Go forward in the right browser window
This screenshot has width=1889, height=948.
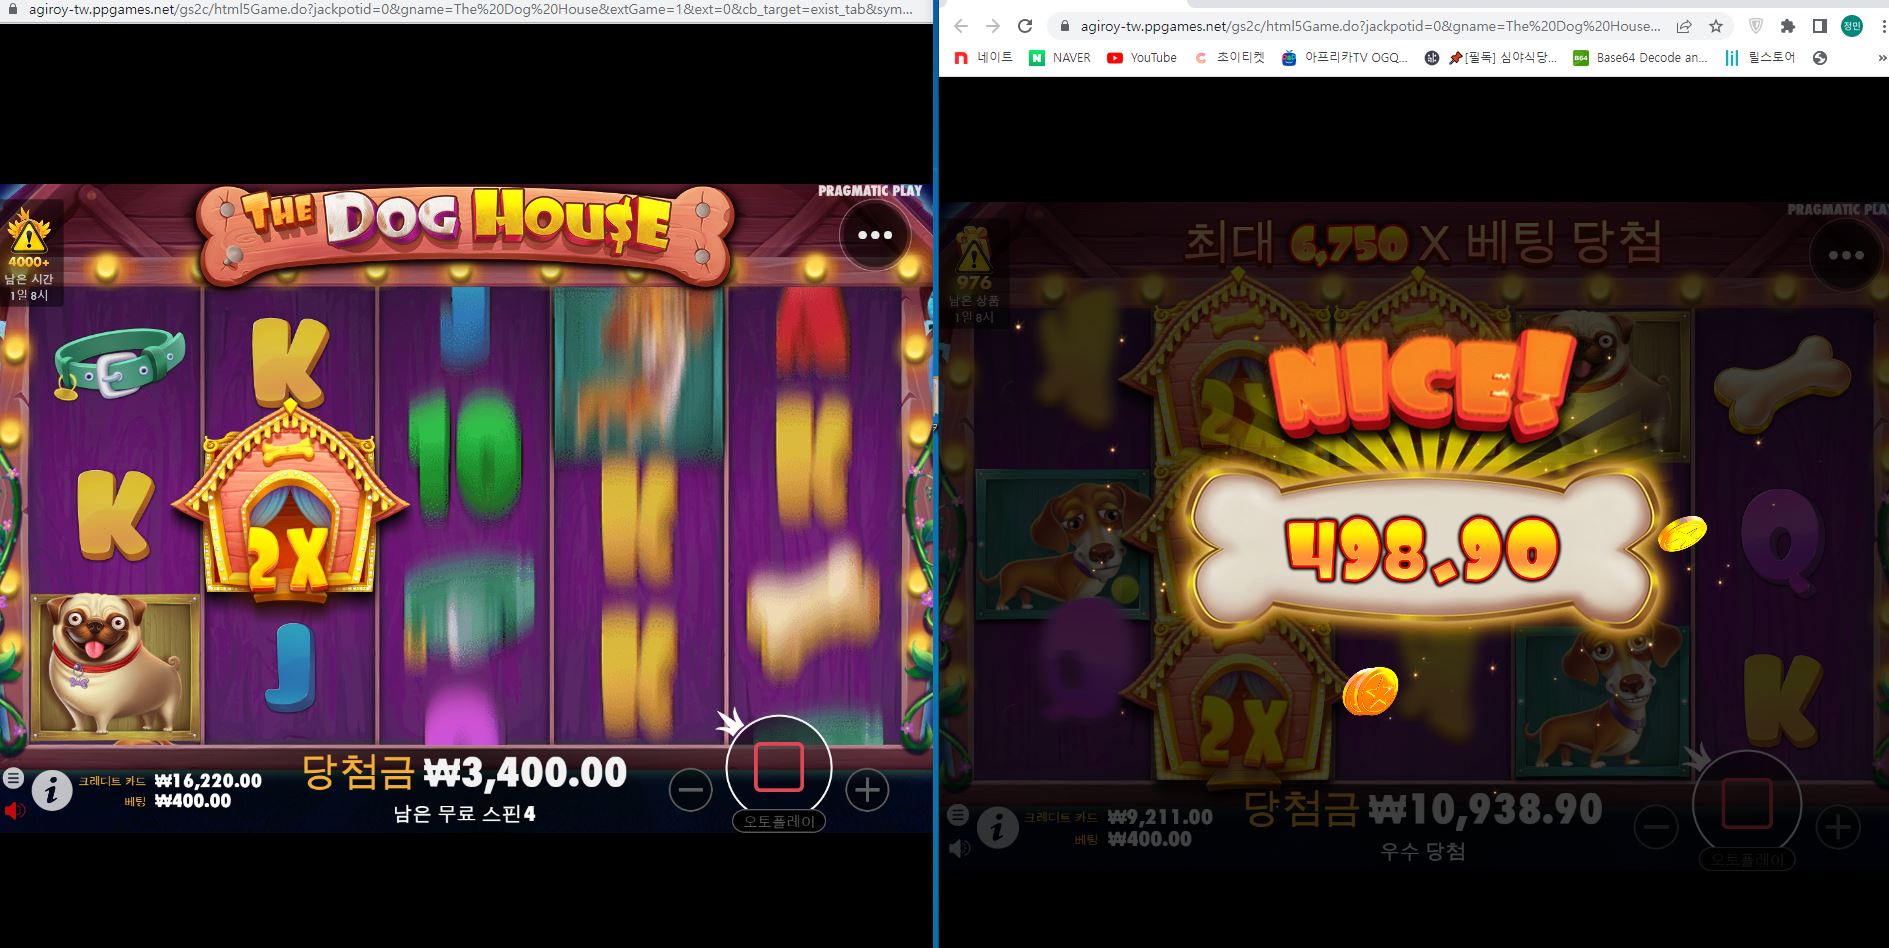(x=992, y=26)
